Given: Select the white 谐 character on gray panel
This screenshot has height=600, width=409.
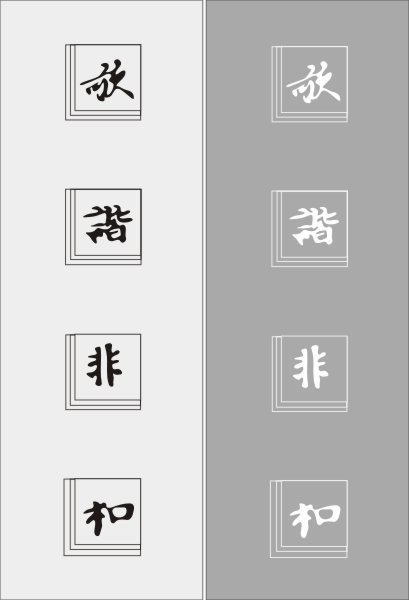Looking at the screenshot, I should click(314, 227).
